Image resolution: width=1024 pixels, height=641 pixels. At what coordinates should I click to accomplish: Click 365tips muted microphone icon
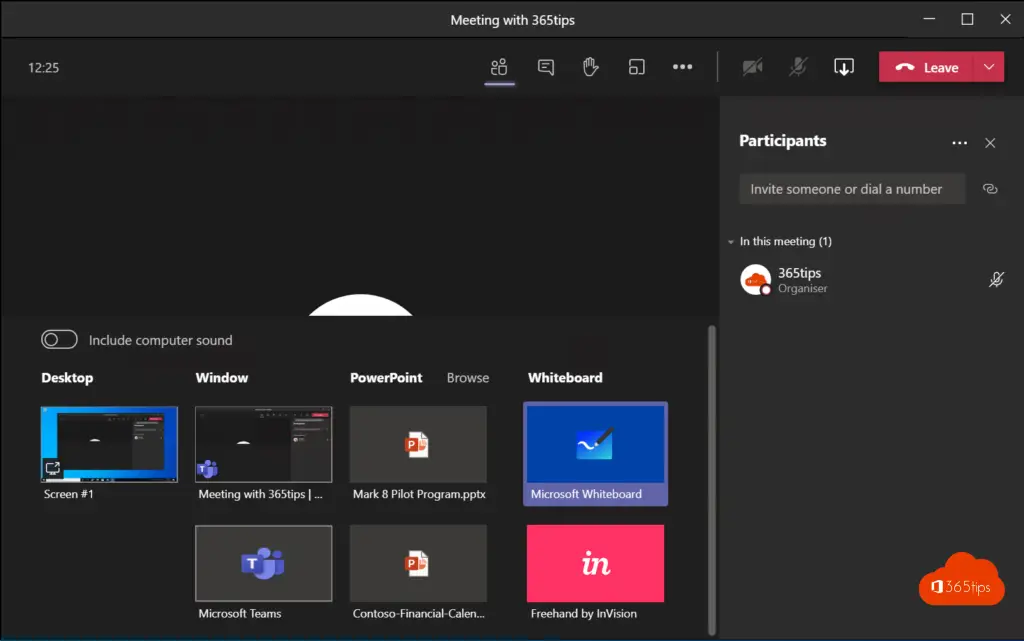tap(996, 279)
